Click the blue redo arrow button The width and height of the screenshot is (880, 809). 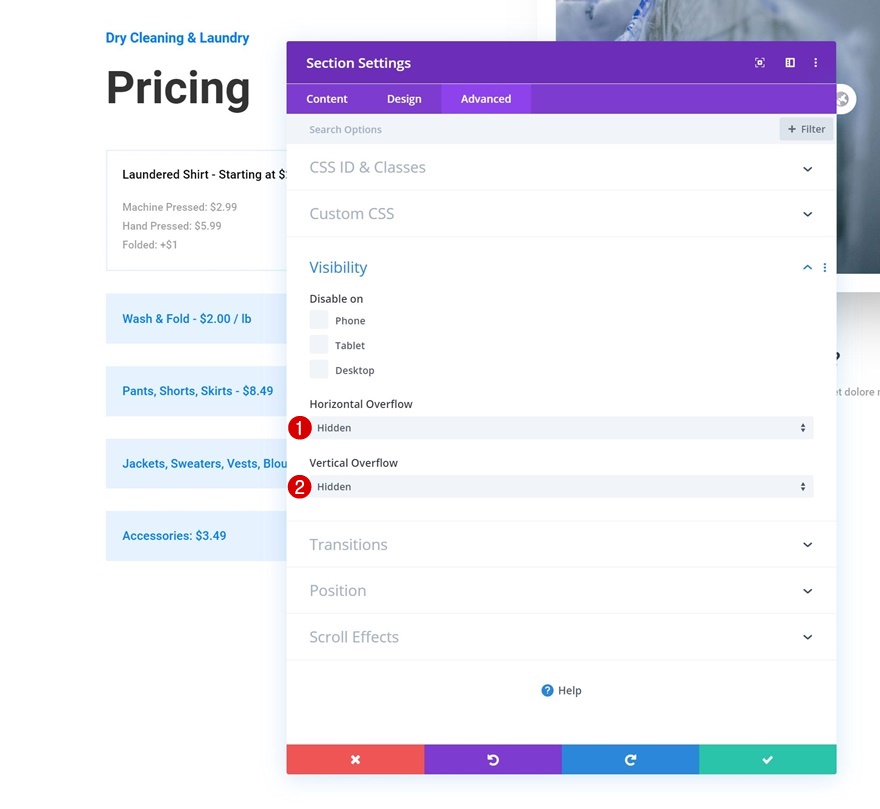630,760
